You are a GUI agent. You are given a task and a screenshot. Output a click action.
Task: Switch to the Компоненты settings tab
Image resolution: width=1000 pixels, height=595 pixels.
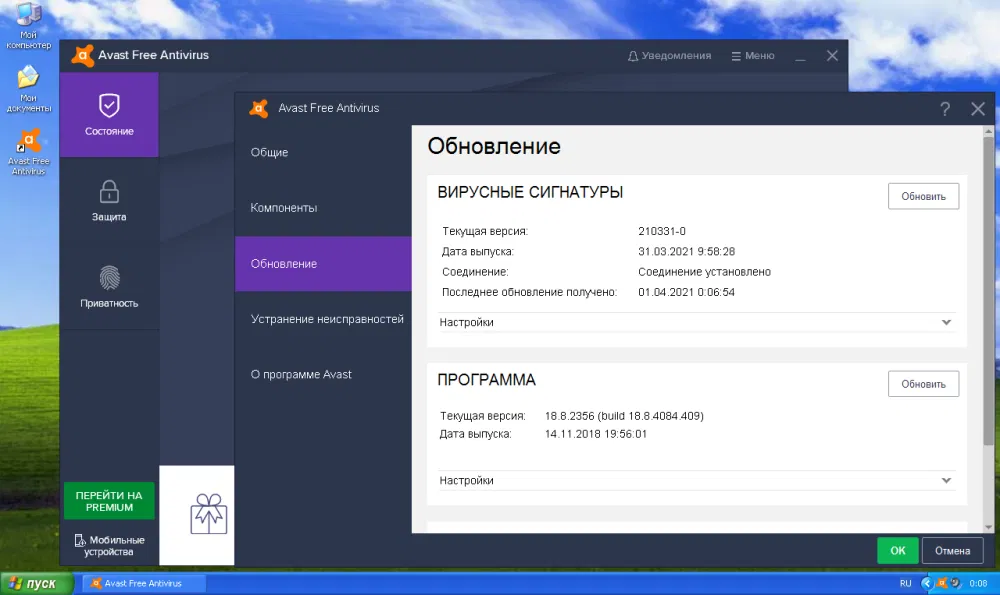(x=323, y=208)
